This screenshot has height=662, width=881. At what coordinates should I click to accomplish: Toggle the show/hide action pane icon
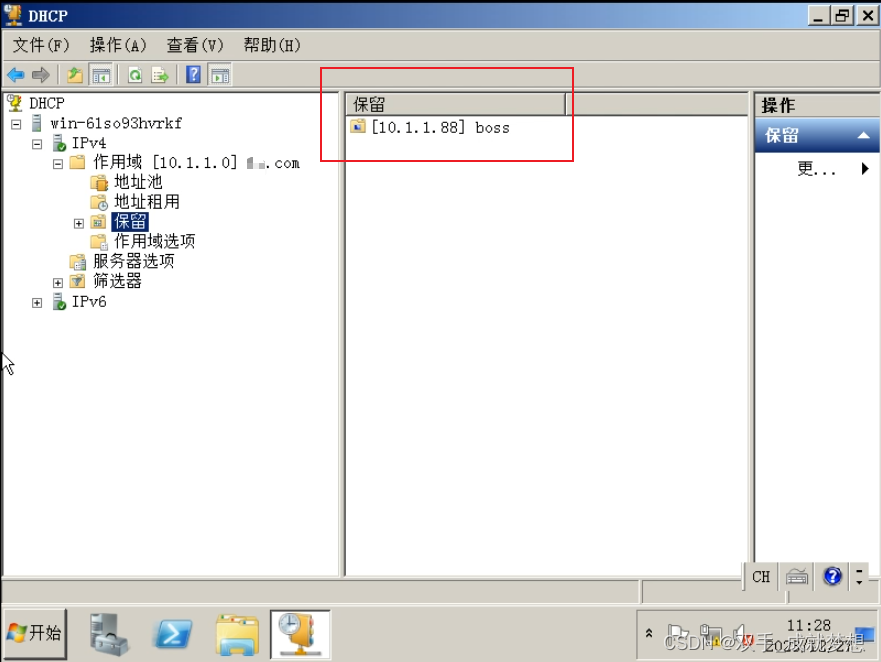[220, 75]
